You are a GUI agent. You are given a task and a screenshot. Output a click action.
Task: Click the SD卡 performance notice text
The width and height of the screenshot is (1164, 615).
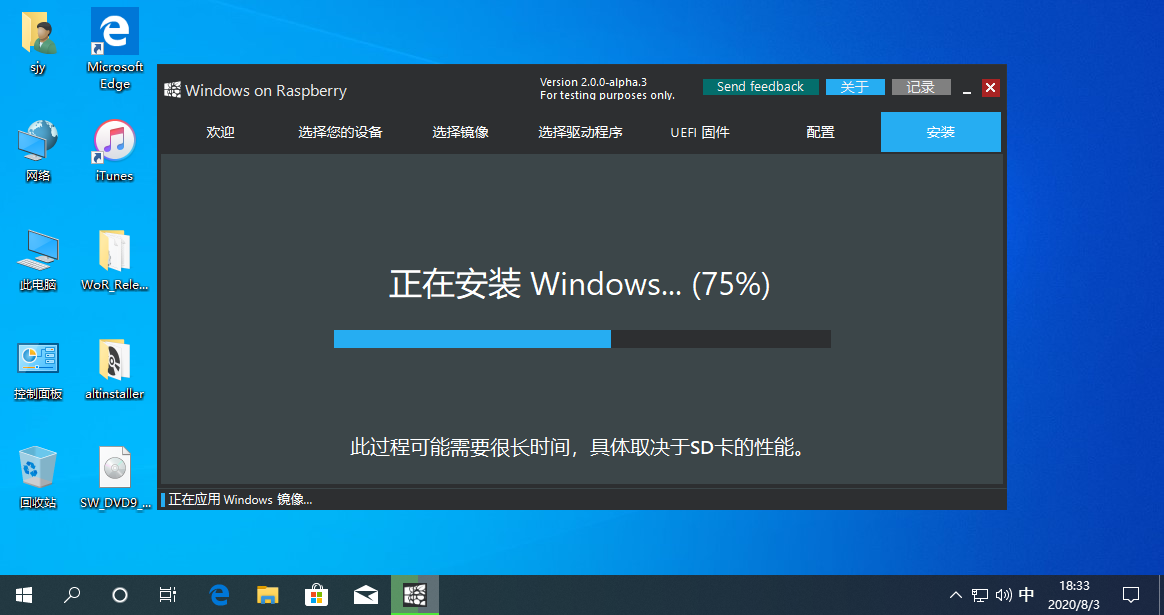tap(578, 447)
